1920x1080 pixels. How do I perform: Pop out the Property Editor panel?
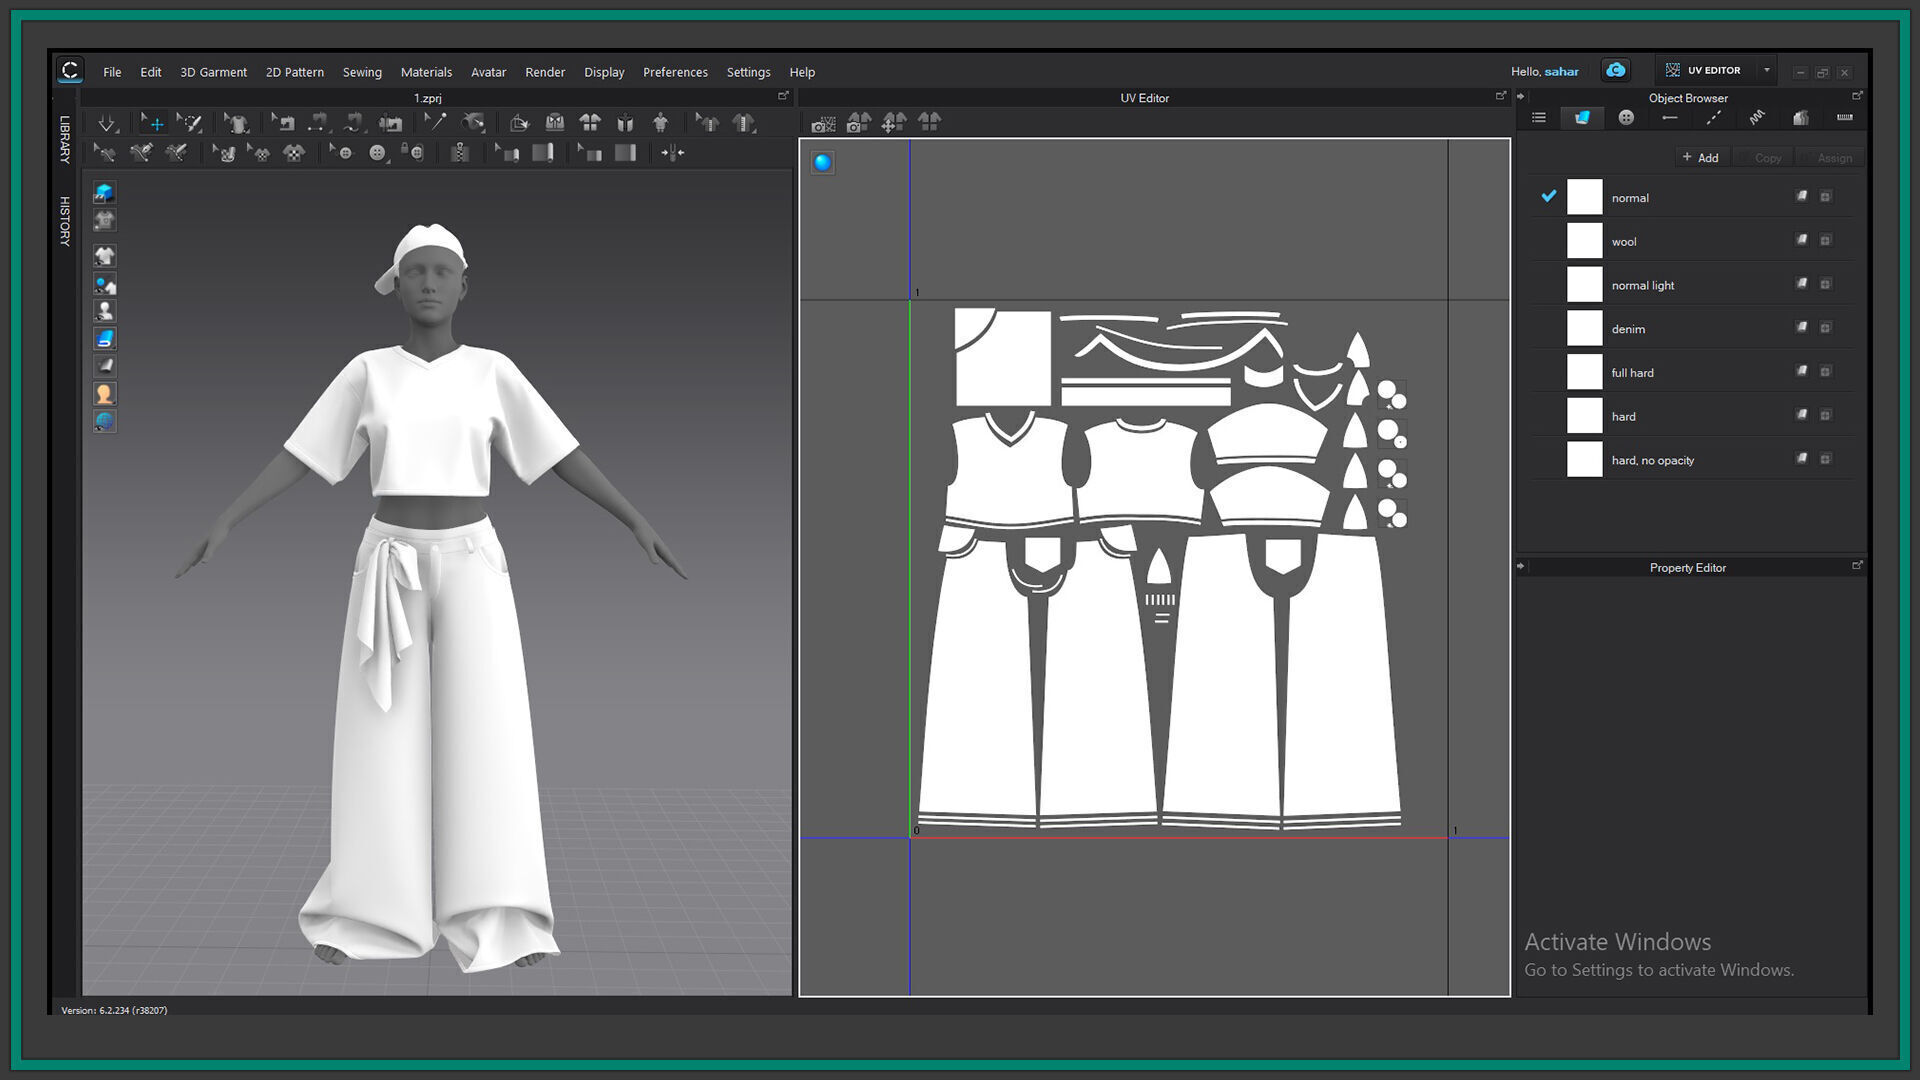click(1857, 566)
